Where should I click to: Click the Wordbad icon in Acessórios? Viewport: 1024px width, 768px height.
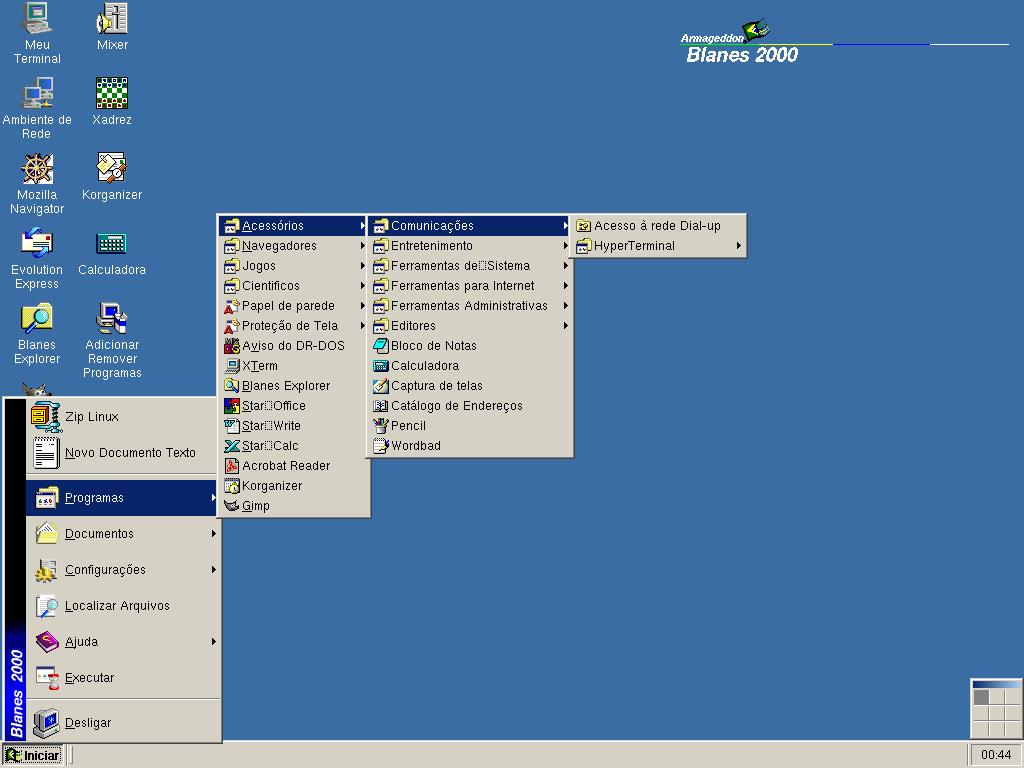point(381,446)
